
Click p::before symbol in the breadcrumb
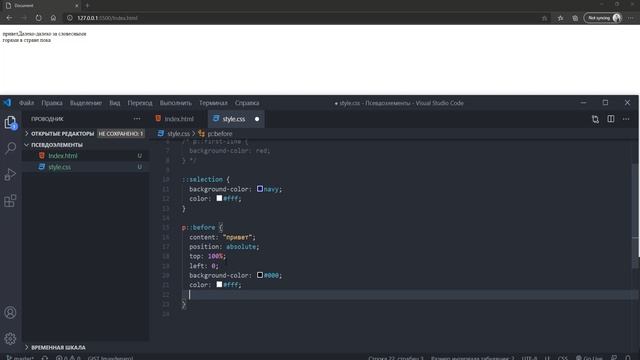[x=220, y=133]
